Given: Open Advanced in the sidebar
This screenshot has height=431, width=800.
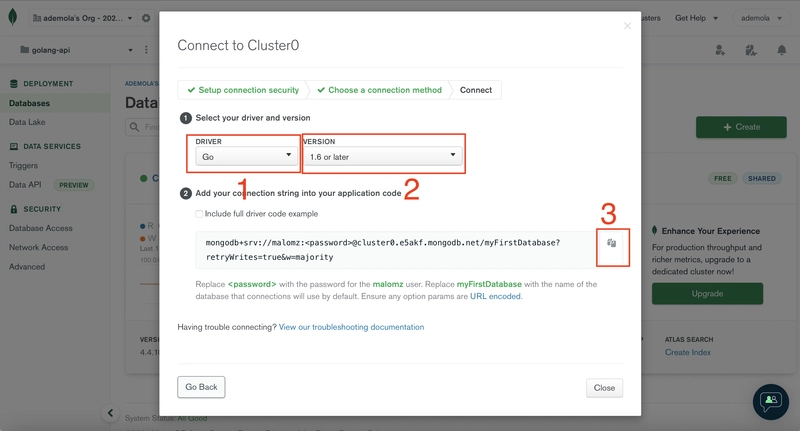Looking at the screenshot, I should tap(27, 267).
